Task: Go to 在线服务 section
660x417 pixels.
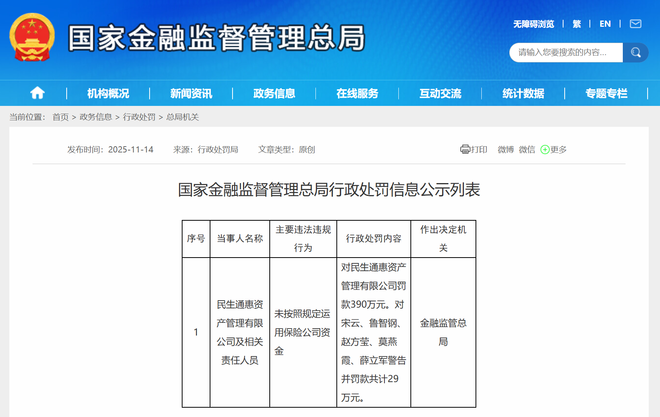Action: click(357, 93)
